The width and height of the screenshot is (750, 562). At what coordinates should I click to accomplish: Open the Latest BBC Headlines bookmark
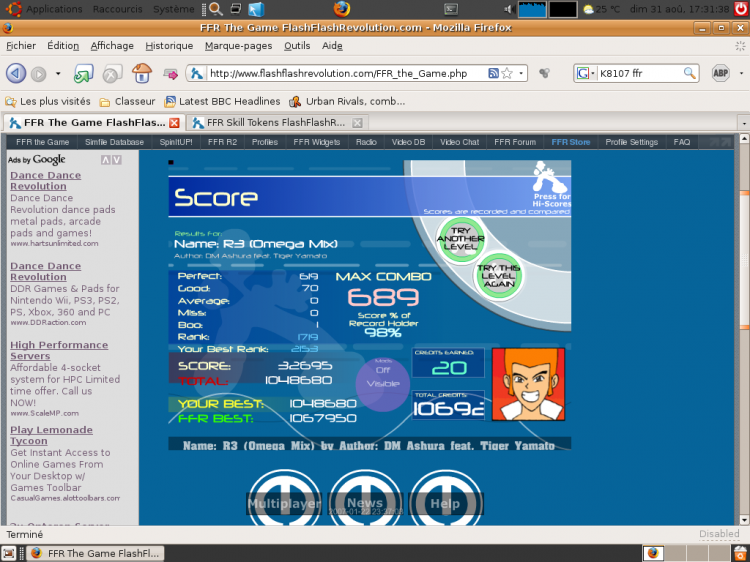point(222,101)
